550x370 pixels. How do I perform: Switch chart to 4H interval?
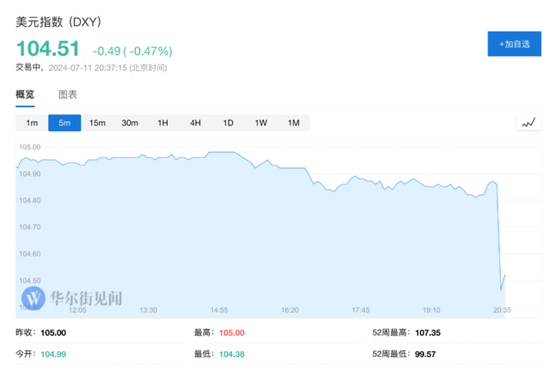tap(195, 123)
